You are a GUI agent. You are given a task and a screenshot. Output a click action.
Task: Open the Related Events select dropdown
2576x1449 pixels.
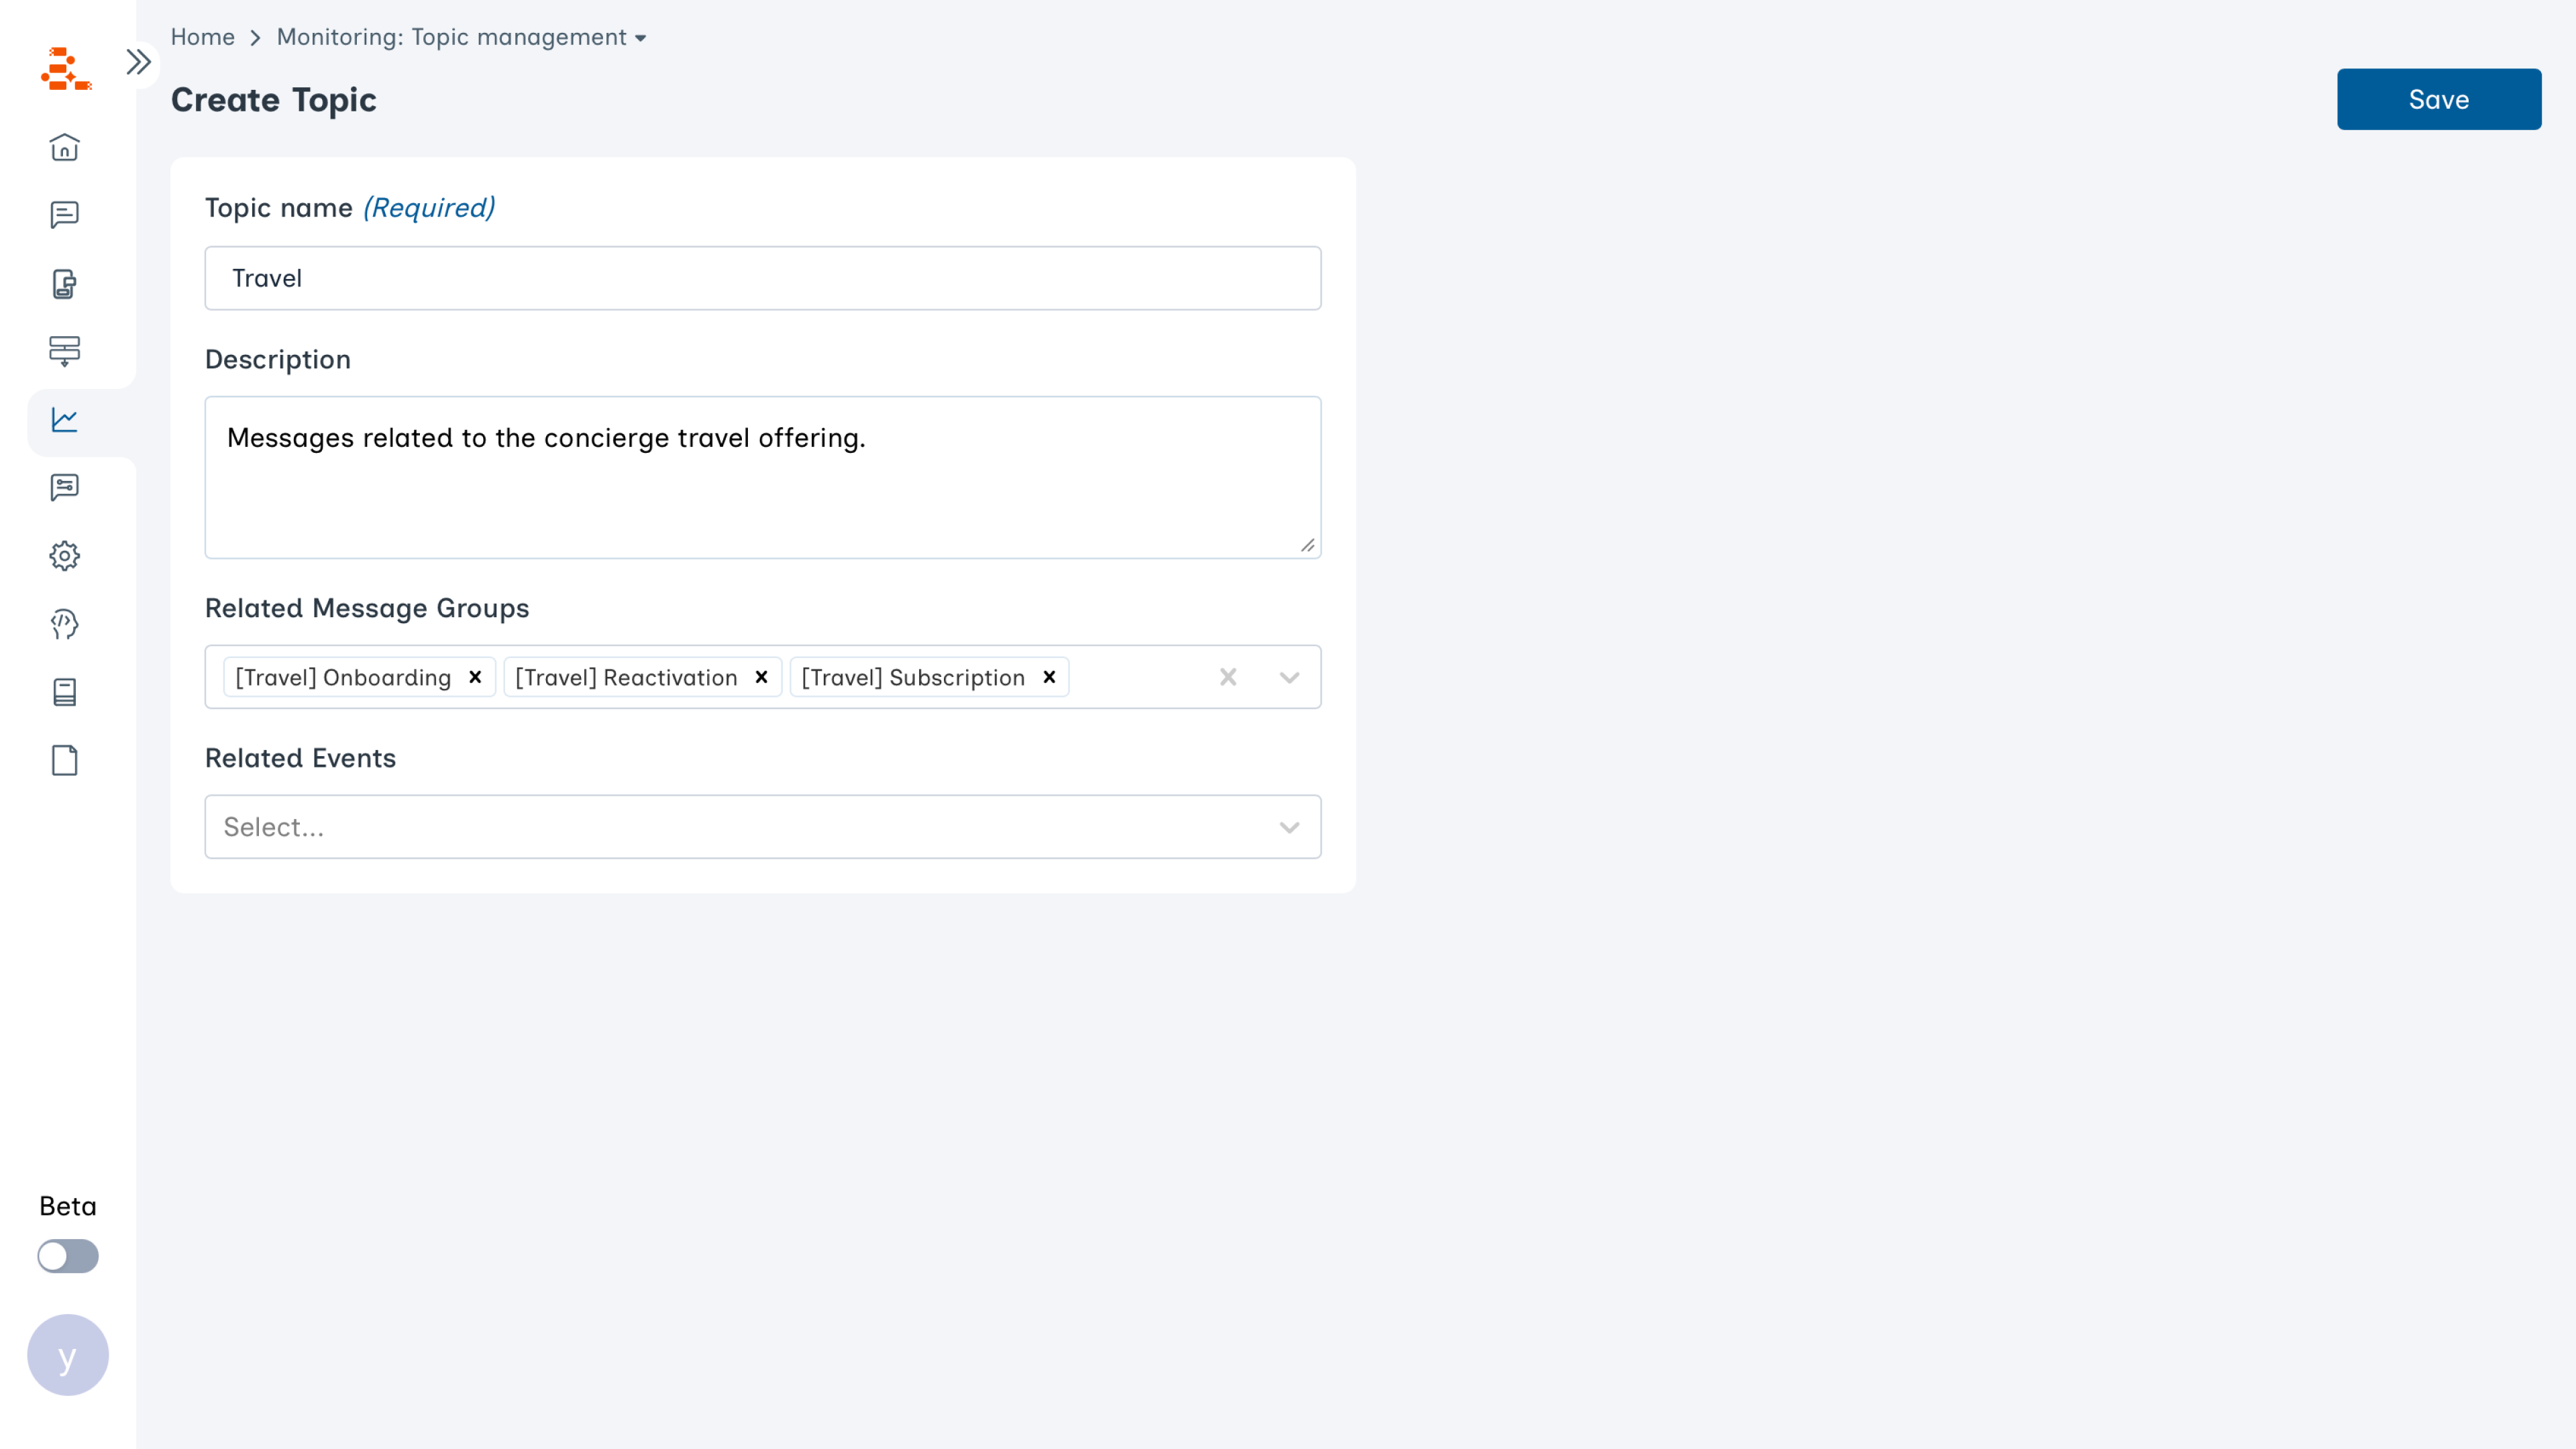tap(762, 827)
